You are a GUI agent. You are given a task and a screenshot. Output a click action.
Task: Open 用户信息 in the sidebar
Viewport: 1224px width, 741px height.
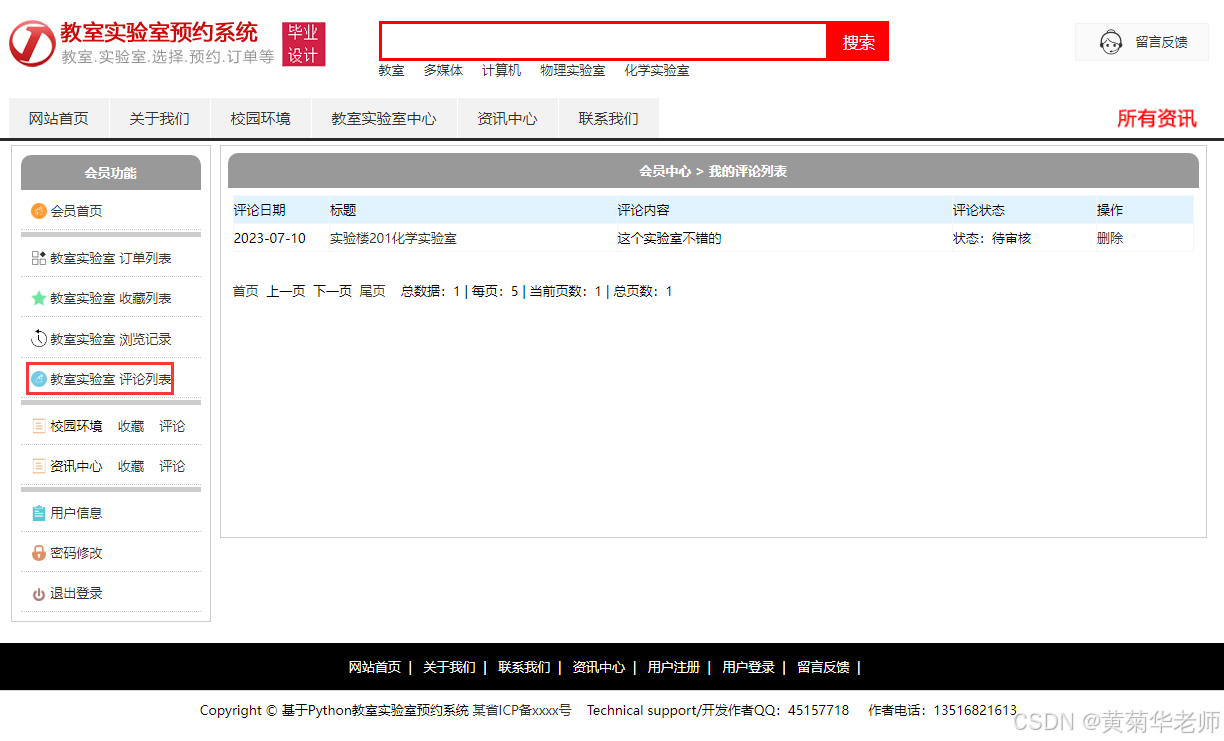tap(76, 513)
